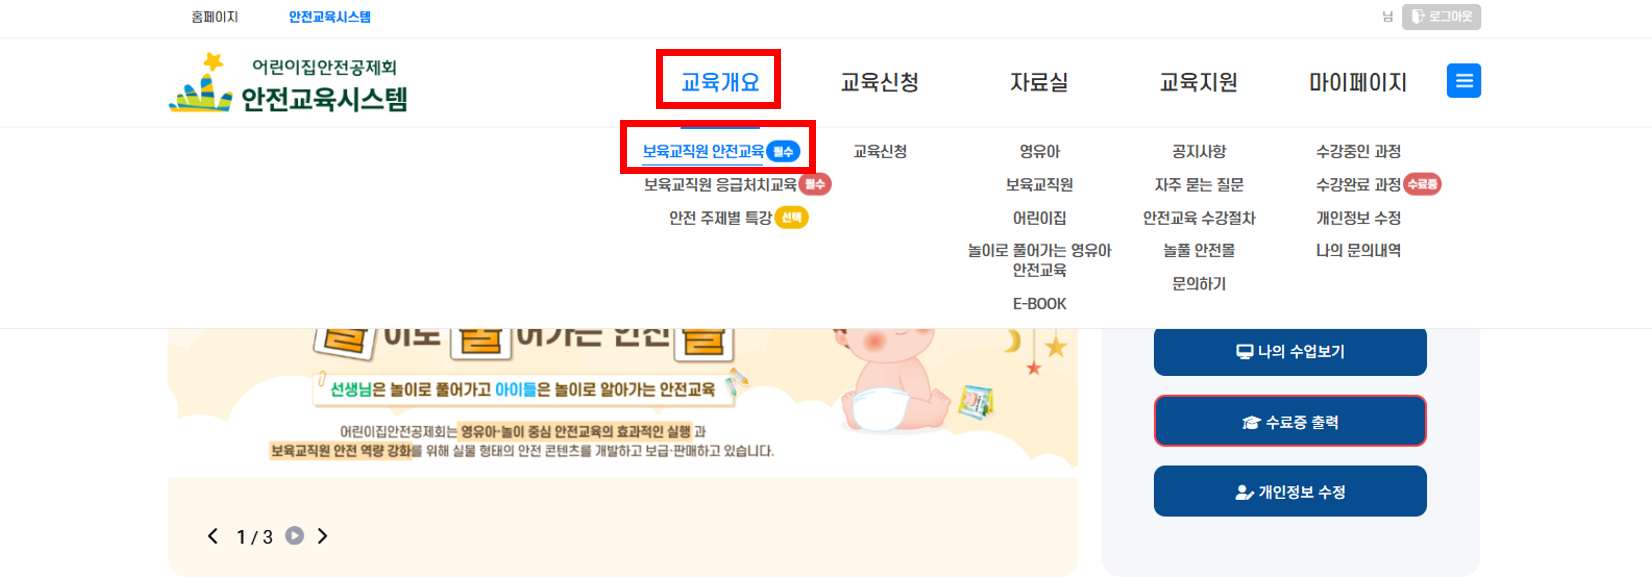Advance to next banner slide arrow
This screenshot has height=584, width=1652.
click(322, 536)
